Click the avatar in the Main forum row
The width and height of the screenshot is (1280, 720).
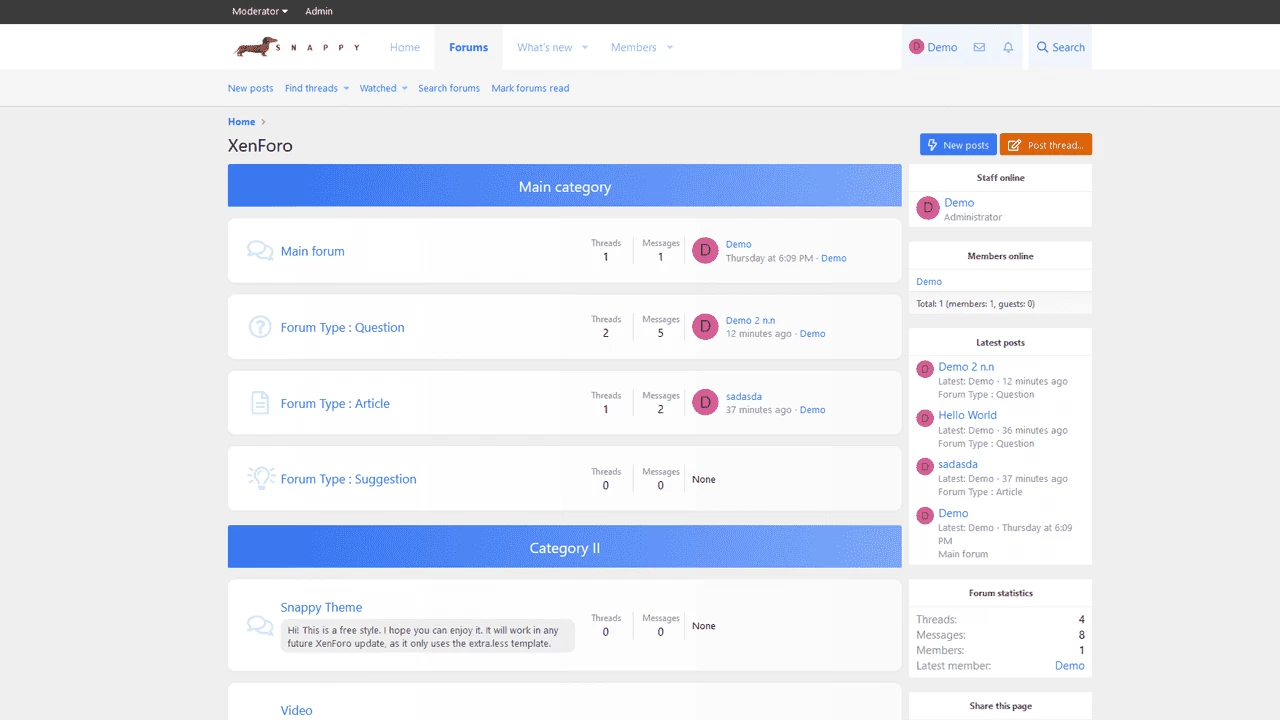(705, 250)
